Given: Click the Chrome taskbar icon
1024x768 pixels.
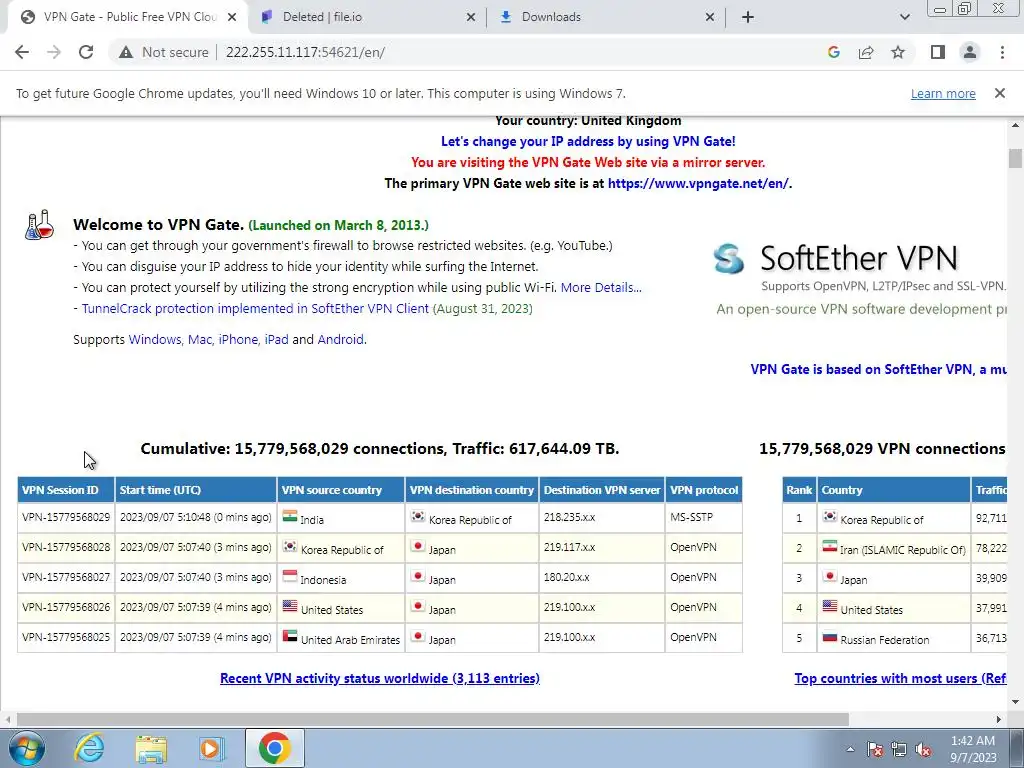Looking at the screenshot, I should point(274,748).
